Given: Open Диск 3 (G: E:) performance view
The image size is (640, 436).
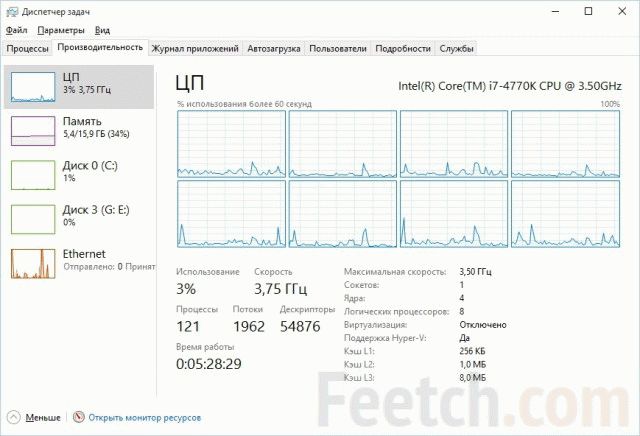Looking at the screenshot, I should (79, 219).
